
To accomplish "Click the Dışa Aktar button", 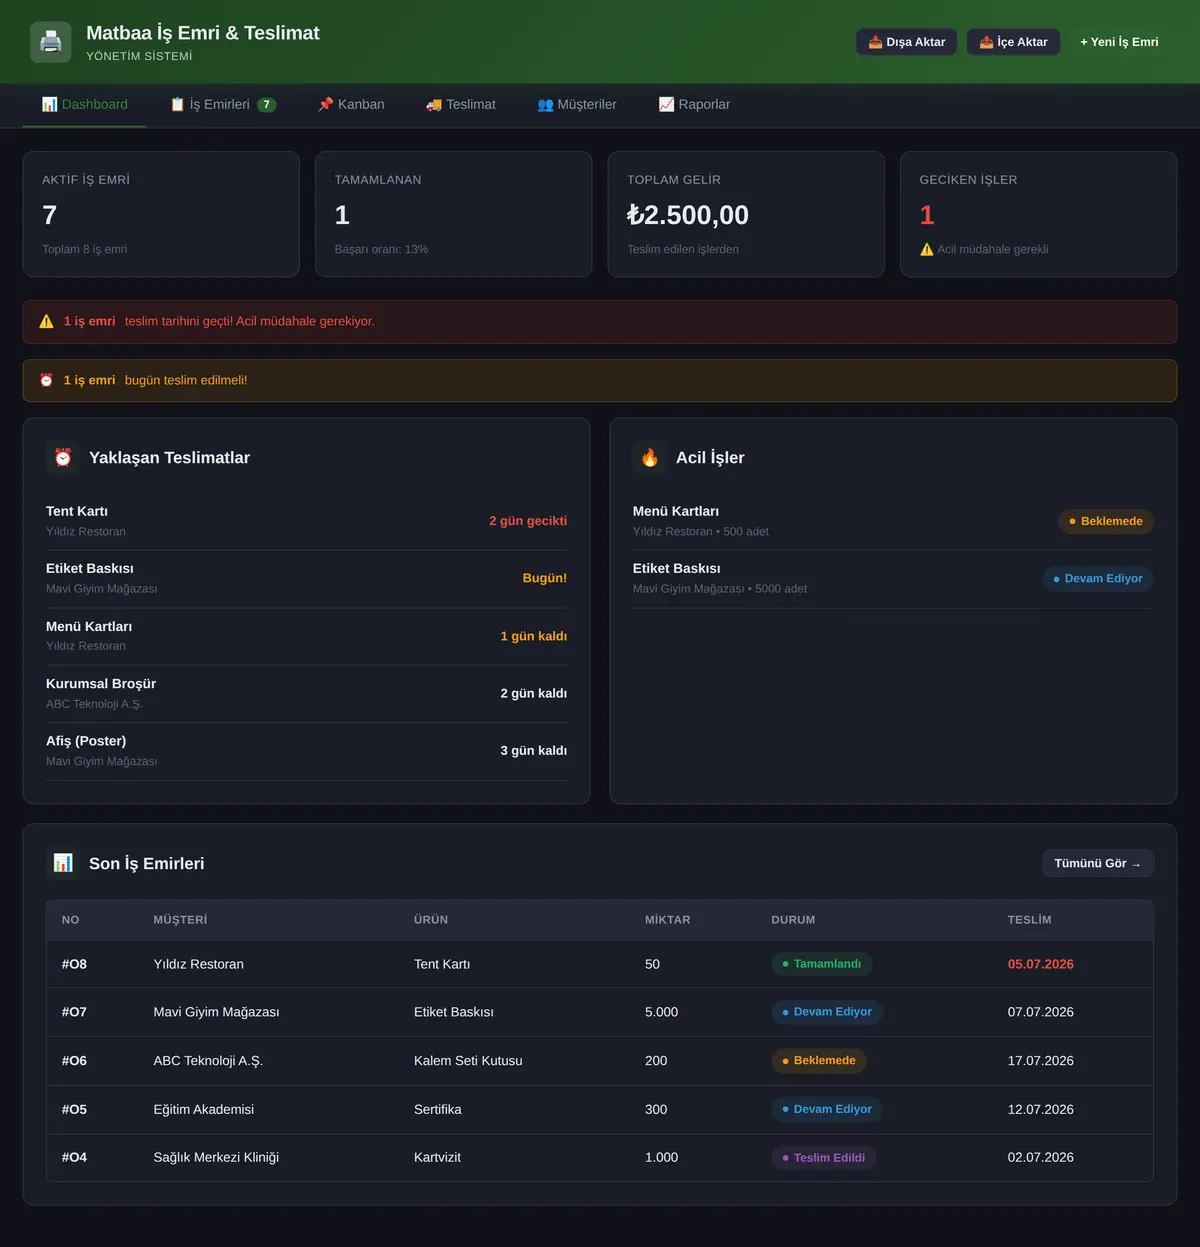I will coord(907,42).
